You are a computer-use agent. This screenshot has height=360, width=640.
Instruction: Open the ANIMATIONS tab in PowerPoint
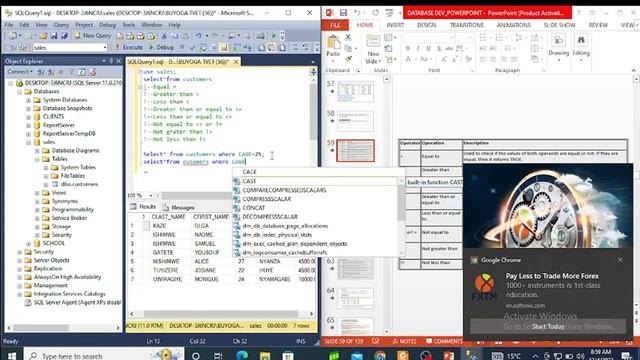513,25
